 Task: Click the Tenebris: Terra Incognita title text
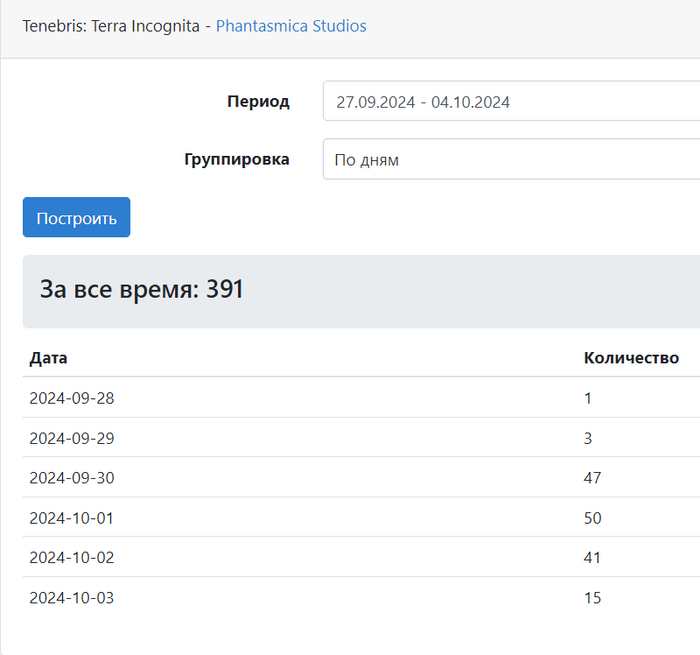tap(110, 26)
